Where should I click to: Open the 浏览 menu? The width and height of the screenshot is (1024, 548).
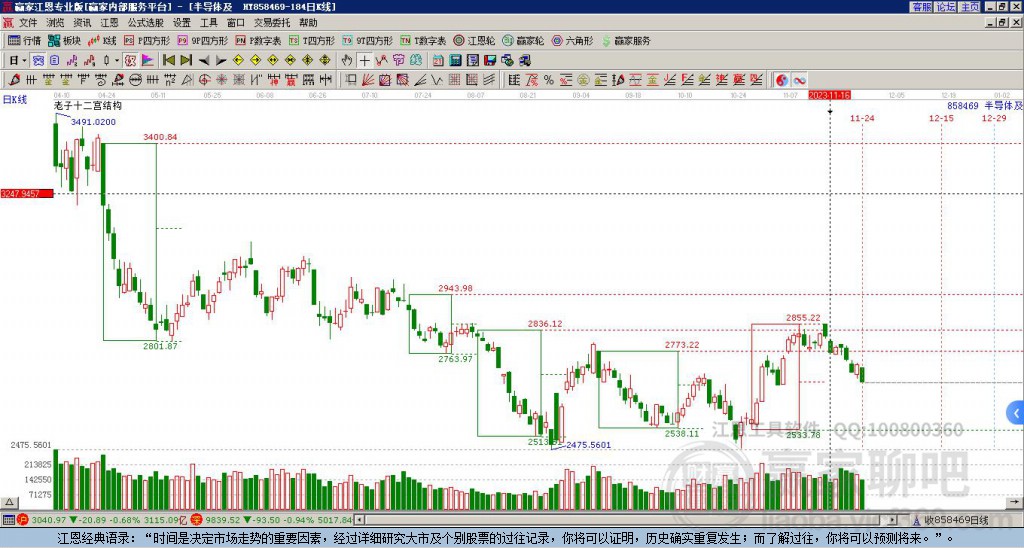[55, 23]
